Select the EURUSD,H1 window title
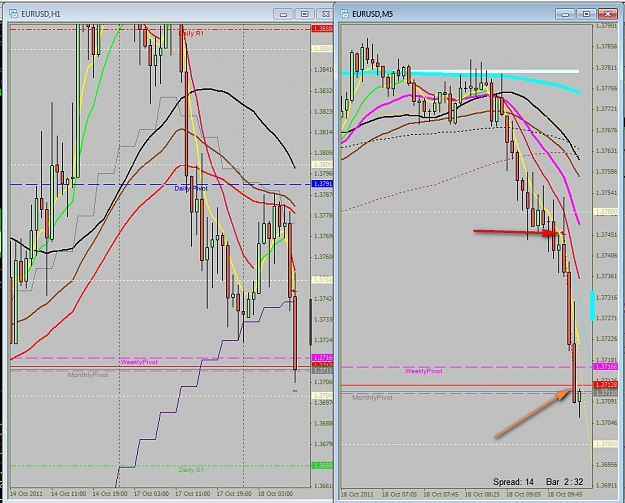The image size is (625, 503). 41,14
